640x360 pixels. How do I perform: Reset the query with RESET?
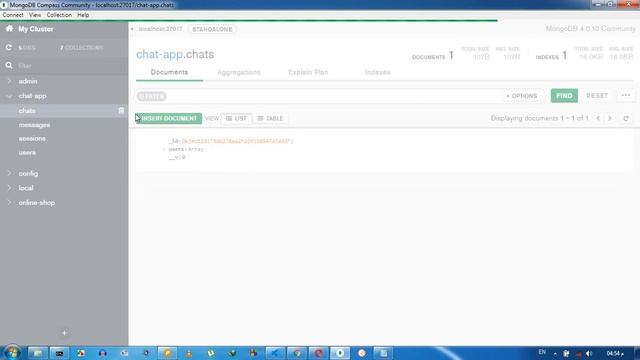click(597, 96)
